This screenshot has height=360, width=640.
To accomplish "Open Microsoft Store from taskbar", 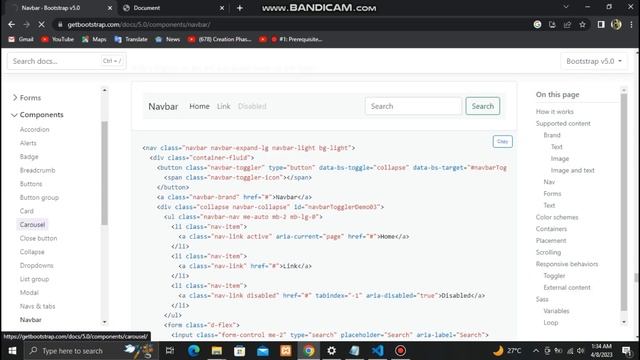I will click(x=240, y=351).
